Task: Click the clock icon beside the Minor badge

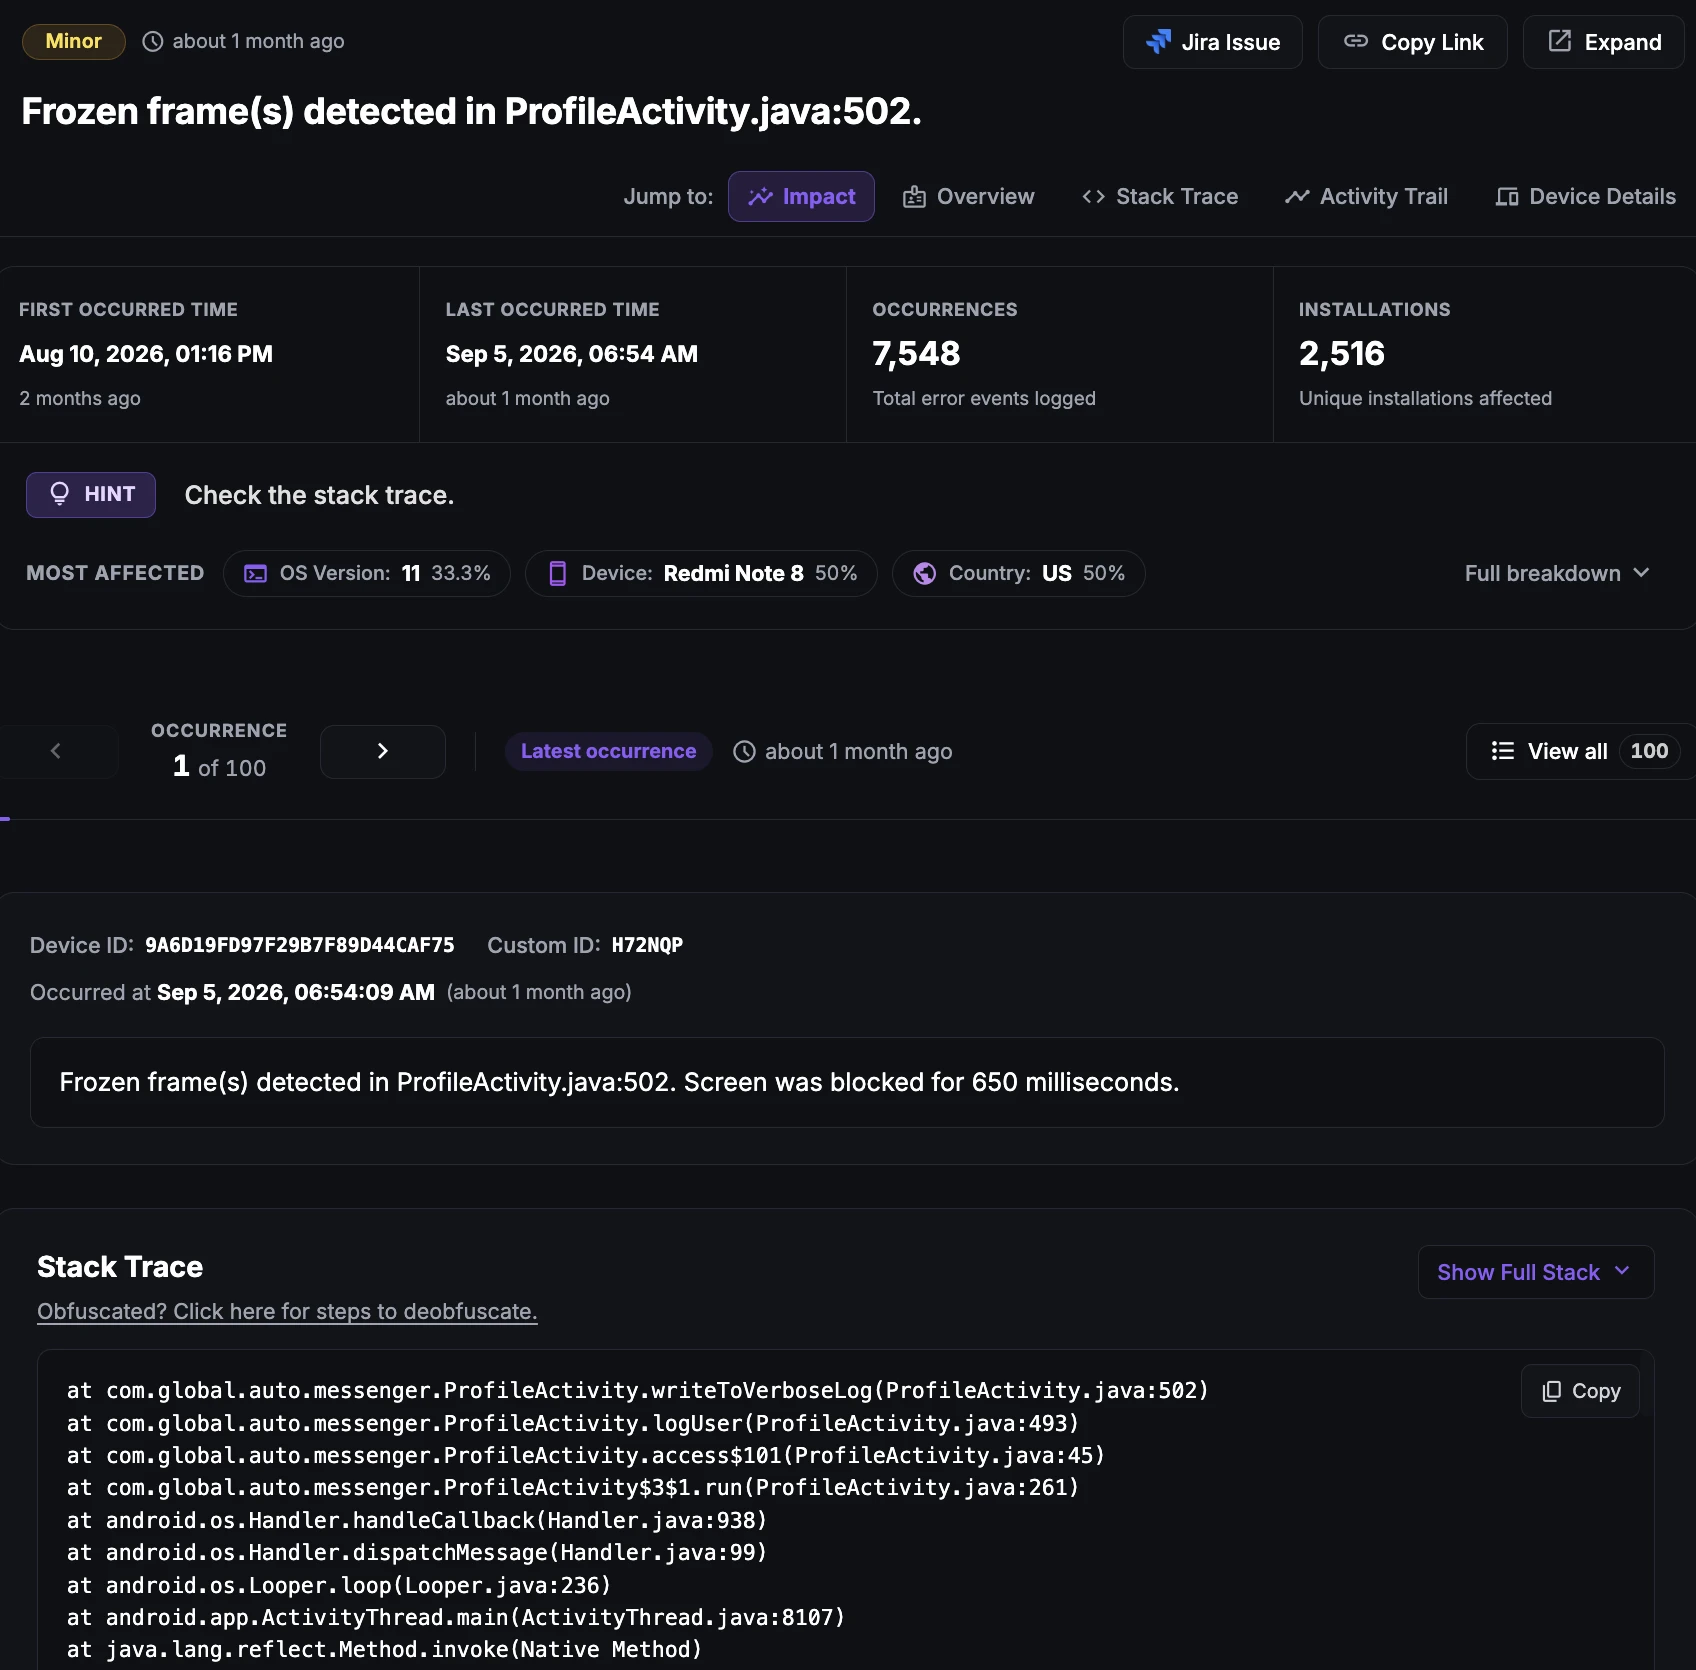Action: 152,41
